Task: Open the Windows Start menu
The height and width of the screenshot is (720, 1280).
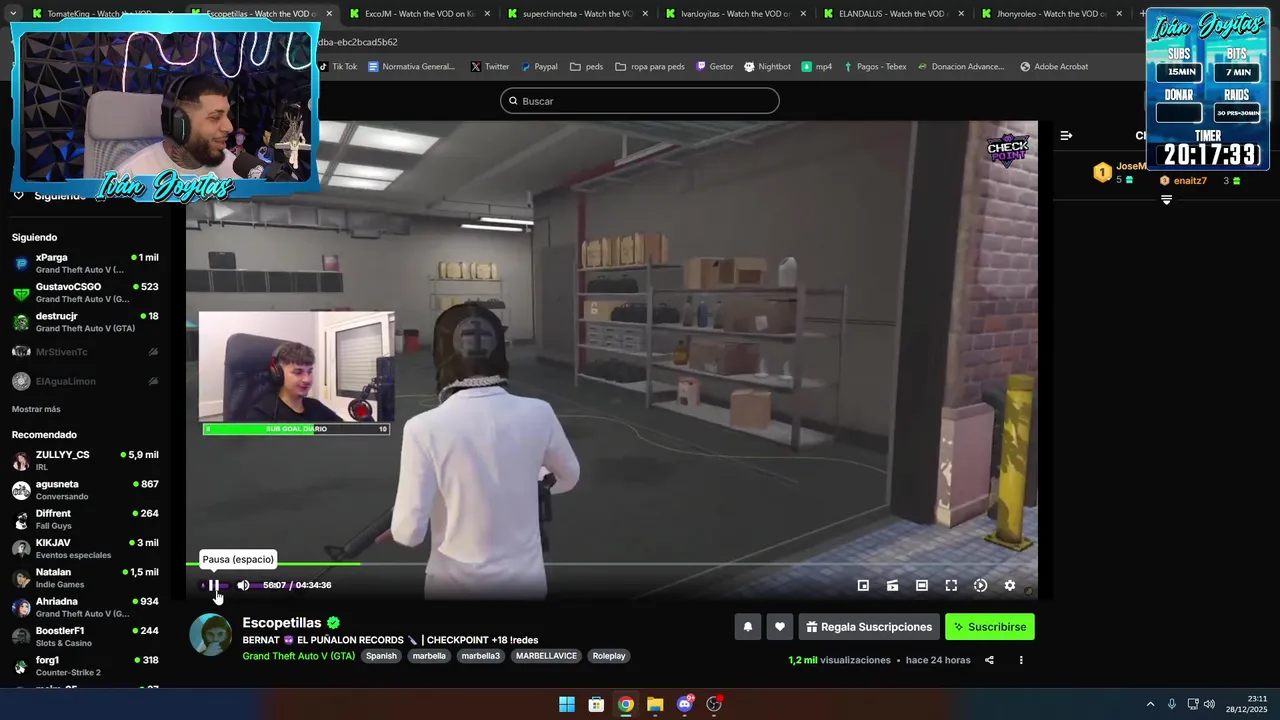Action: pos(567,704)
